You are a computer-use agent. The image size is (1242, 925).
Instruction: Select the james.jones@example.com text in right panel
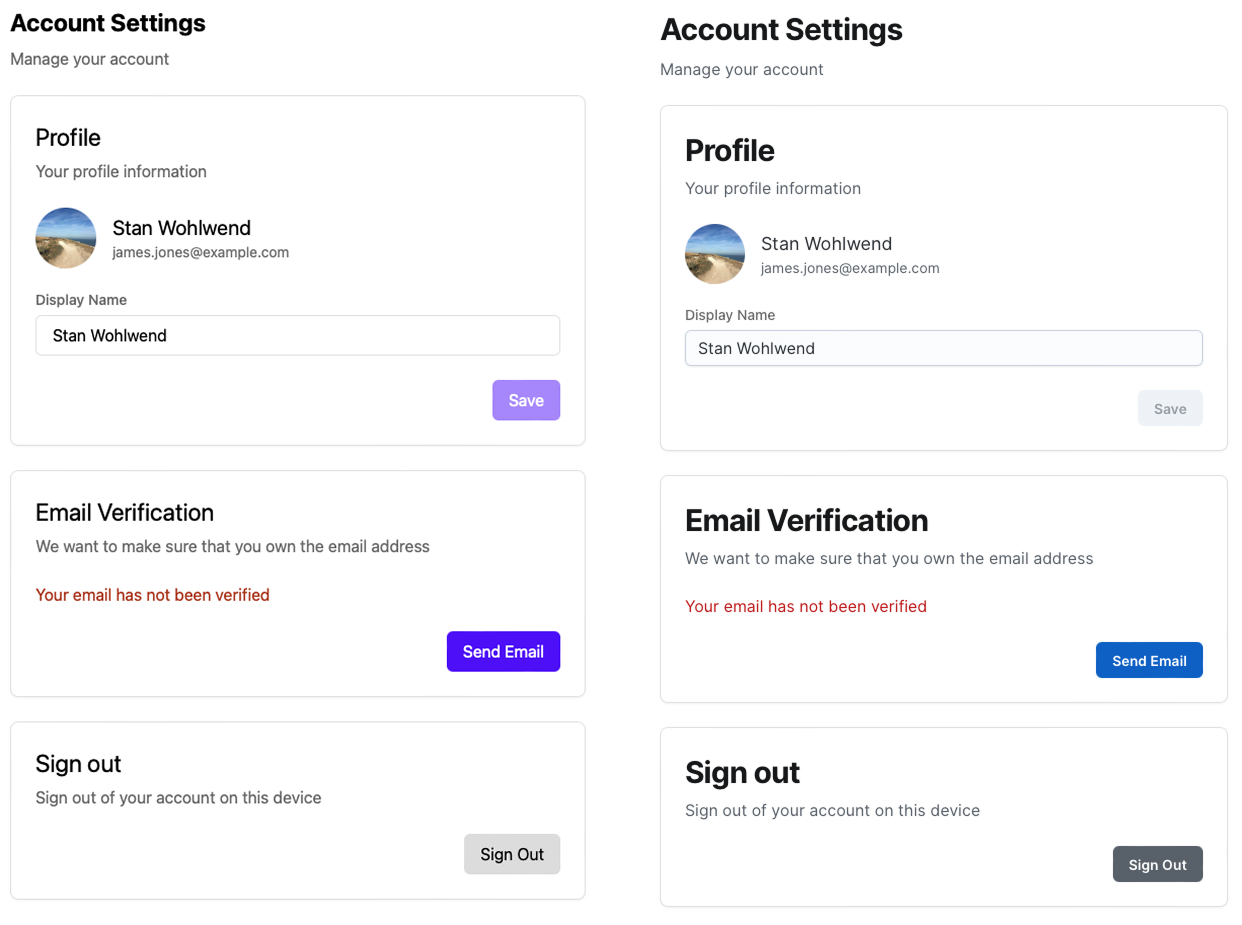(850, 268)
